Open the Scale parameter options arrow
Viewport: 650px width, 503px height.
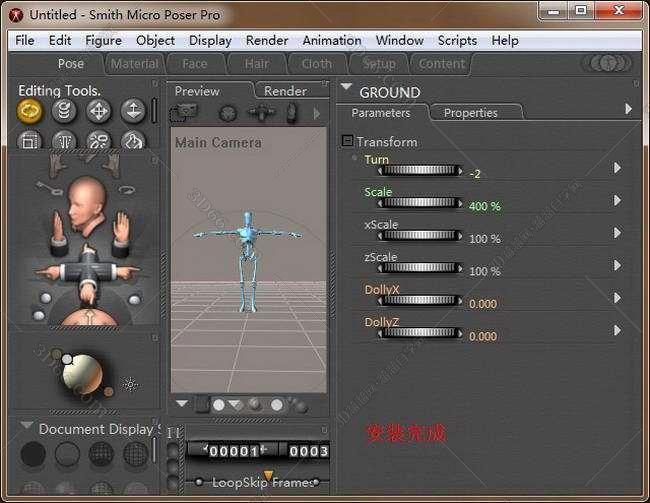(x=617, y=200)
